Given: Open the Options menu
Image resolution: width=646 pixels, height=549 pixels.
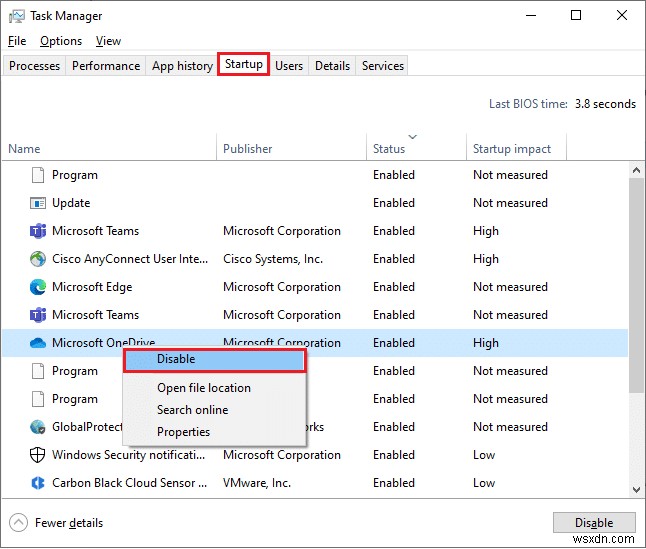Looking at the screenshot, I should (x=61, y=41).
